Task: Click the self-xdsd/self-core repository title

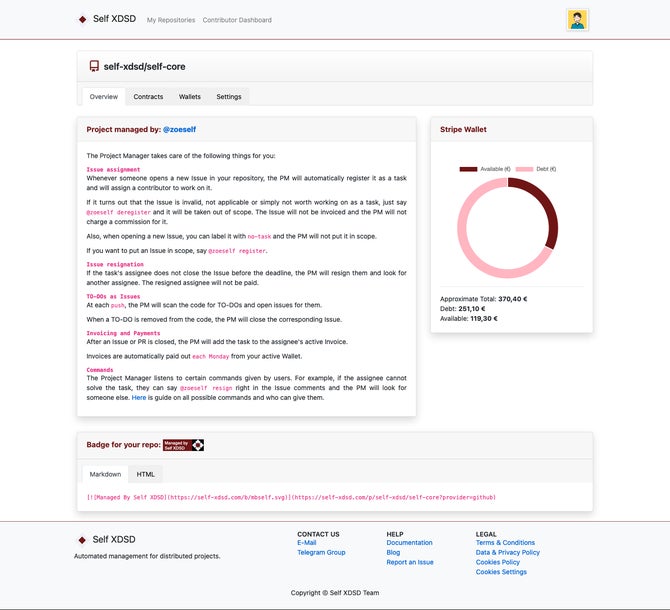Action: [x=144, y=67]
